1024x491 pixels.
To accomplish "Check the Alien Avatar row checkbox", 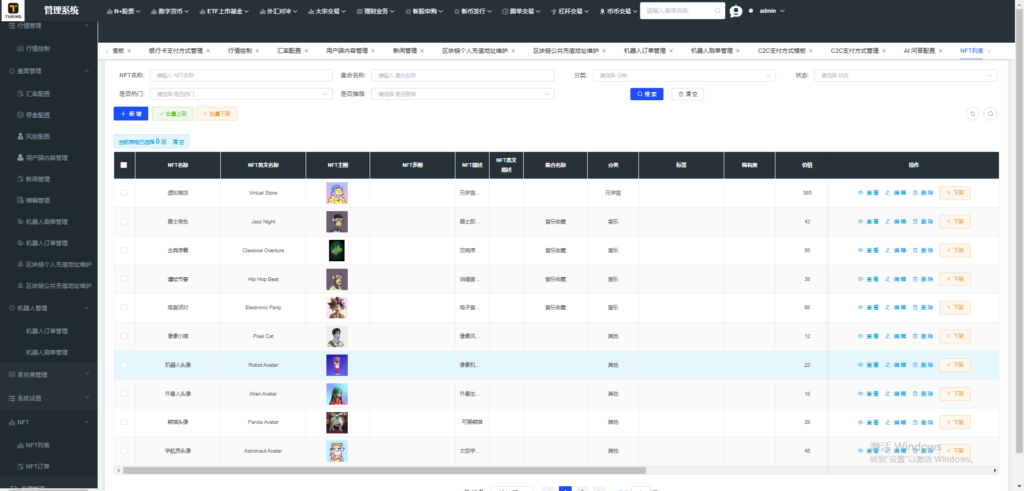I will coord(124,394).
